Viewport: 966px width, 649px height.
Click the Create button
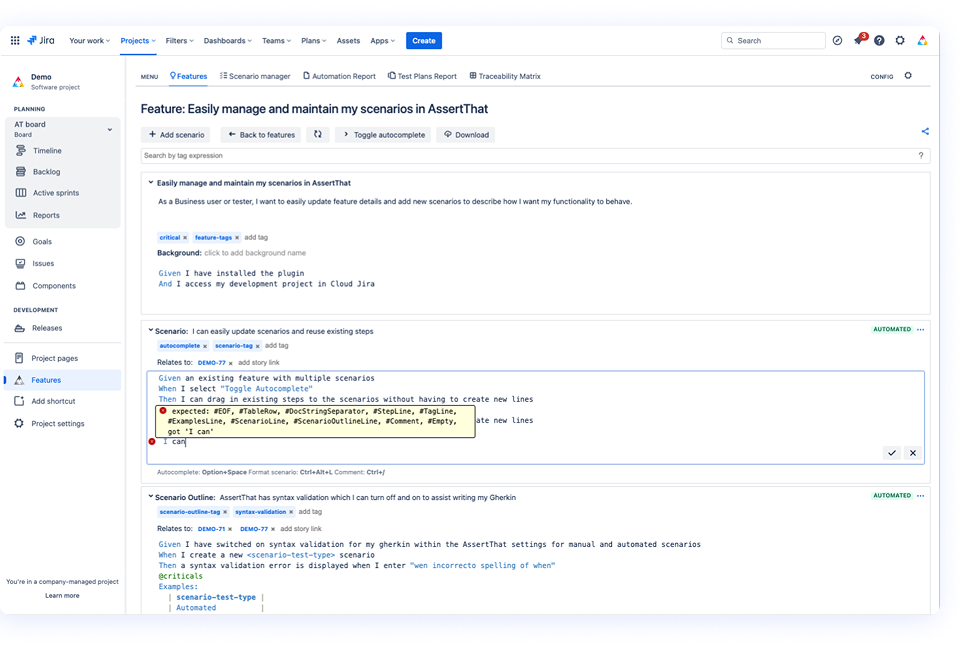423,41
